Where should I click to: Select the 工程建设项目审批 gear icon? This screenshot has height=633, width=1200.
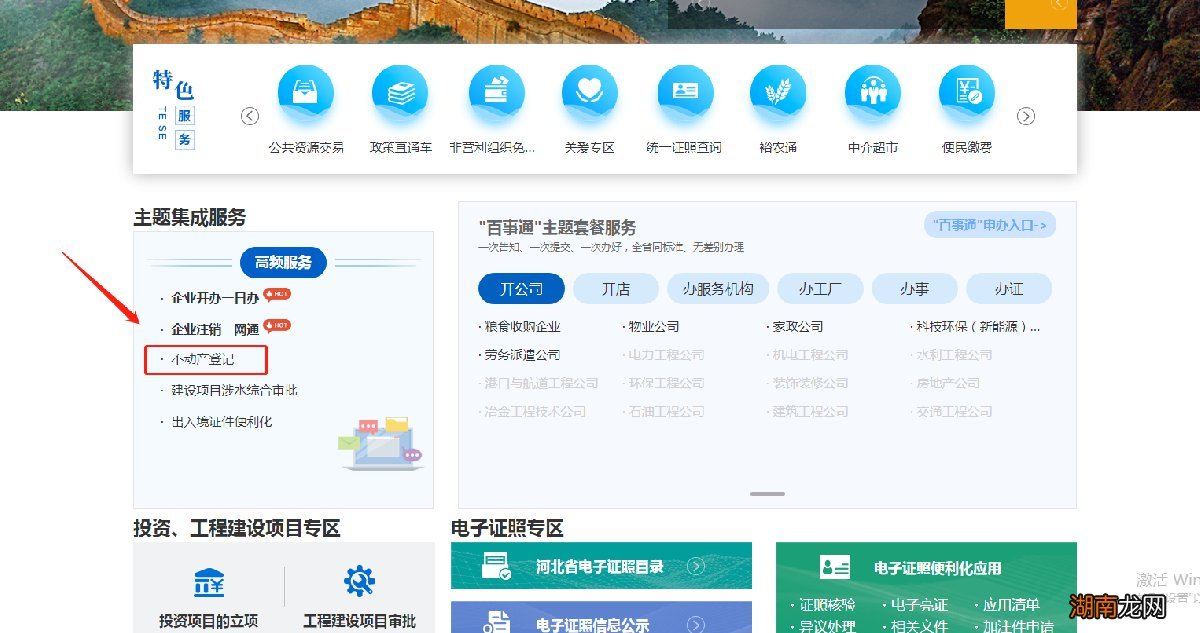click(x=357, y=582)
